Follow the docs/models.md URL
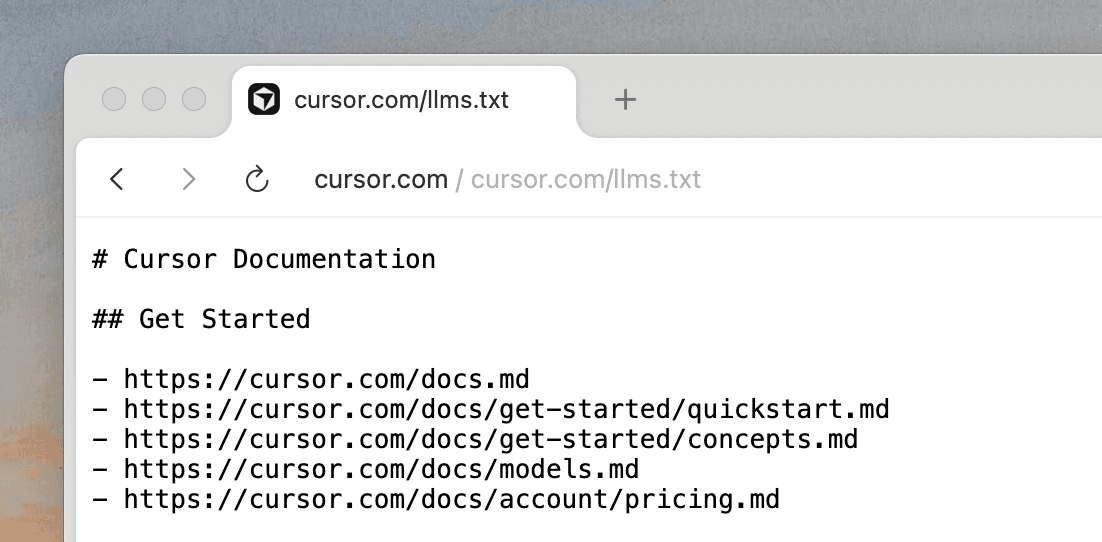 [x=381, y=469]
